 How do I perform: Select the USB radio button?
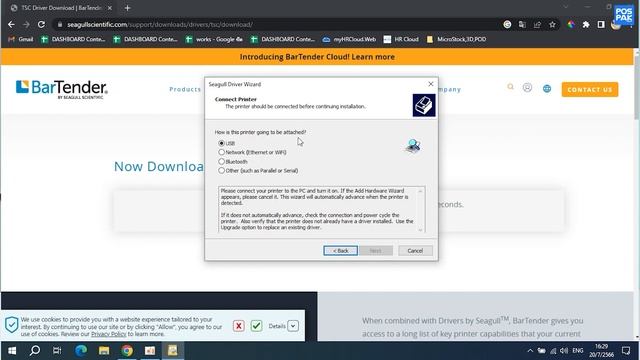pyautogui.click(x=222, y=143)
